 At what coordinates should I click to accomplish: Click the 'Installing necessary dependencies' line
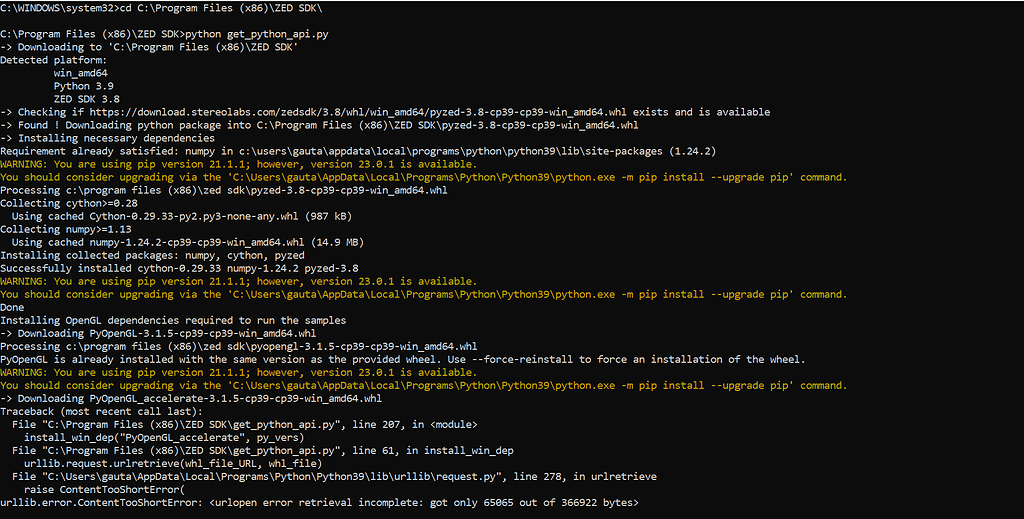pyautogui.click(x=107, y=138)
